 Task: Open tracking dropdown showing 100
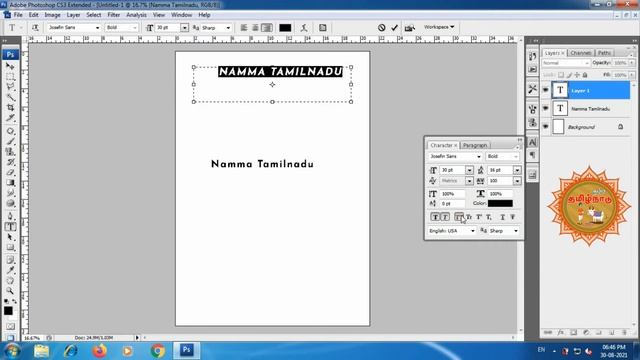coord(517,181)
